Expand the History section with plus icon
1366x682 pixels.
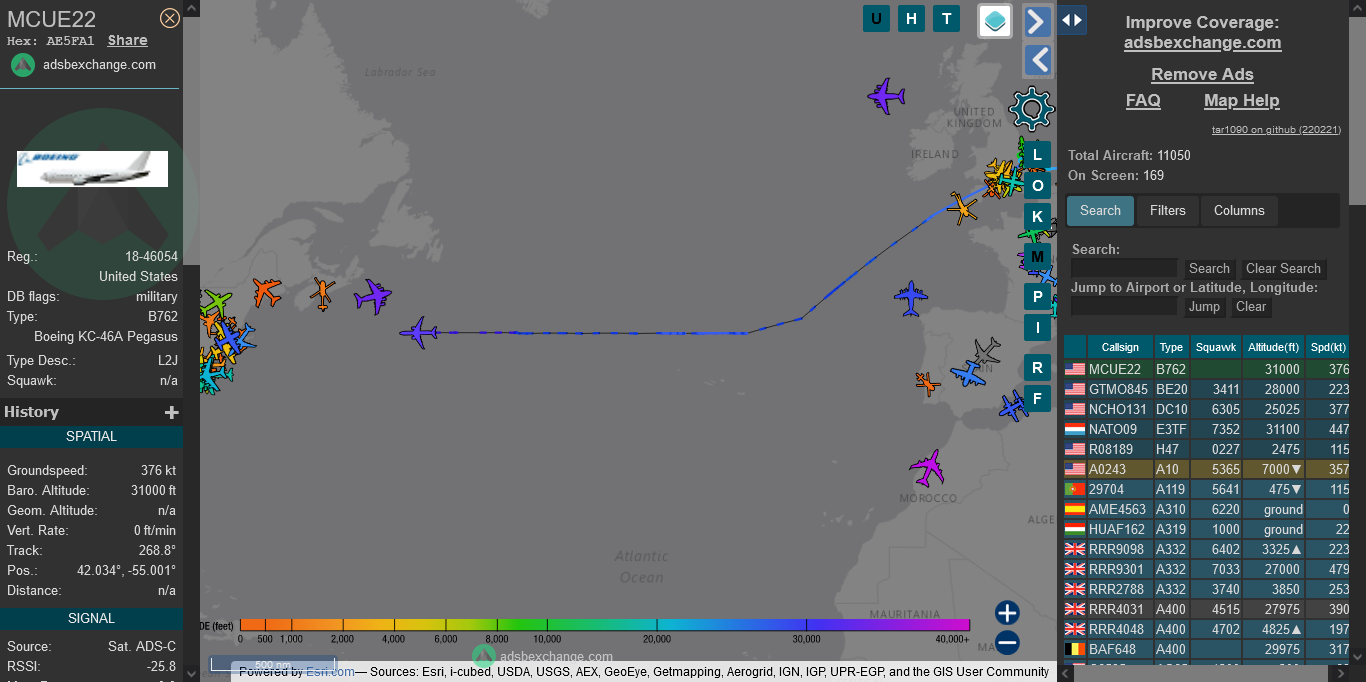click(x=172, y=412)
